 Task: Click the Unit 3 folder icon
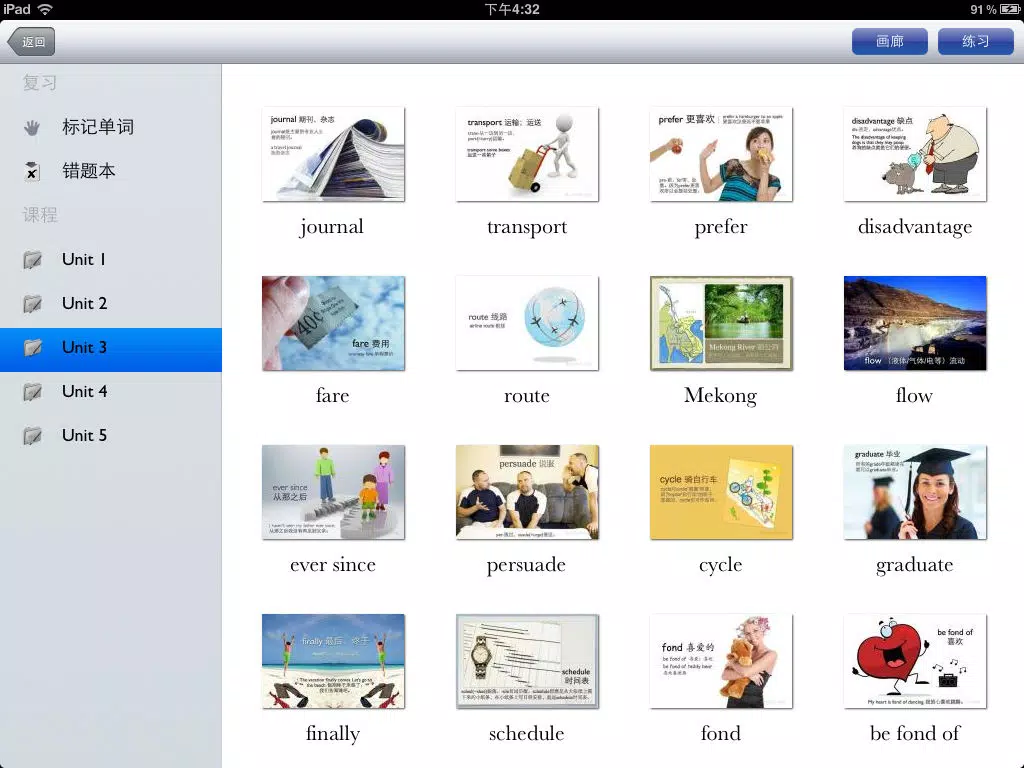pyautogui.click(x=32, y=347)
